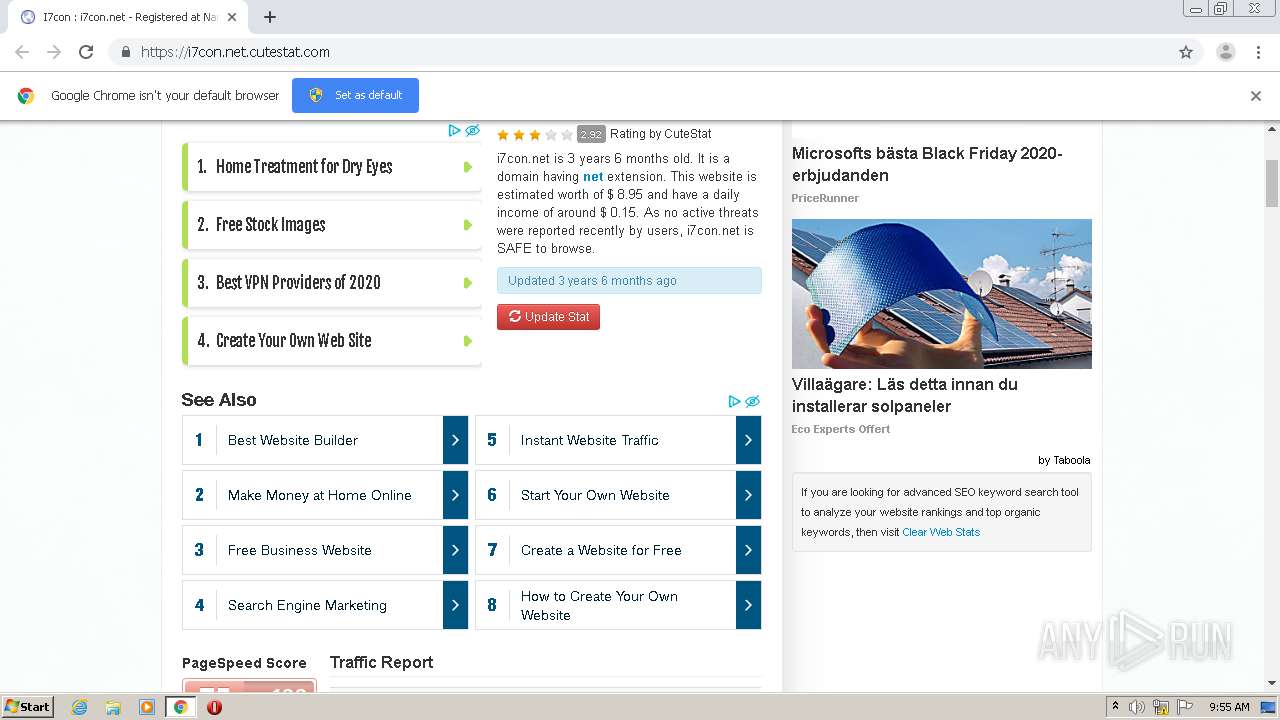The height and width of the screenshot is (720, 1280).
Task: Open Create Your Own Web Site ad
Action: pos(332,341)
